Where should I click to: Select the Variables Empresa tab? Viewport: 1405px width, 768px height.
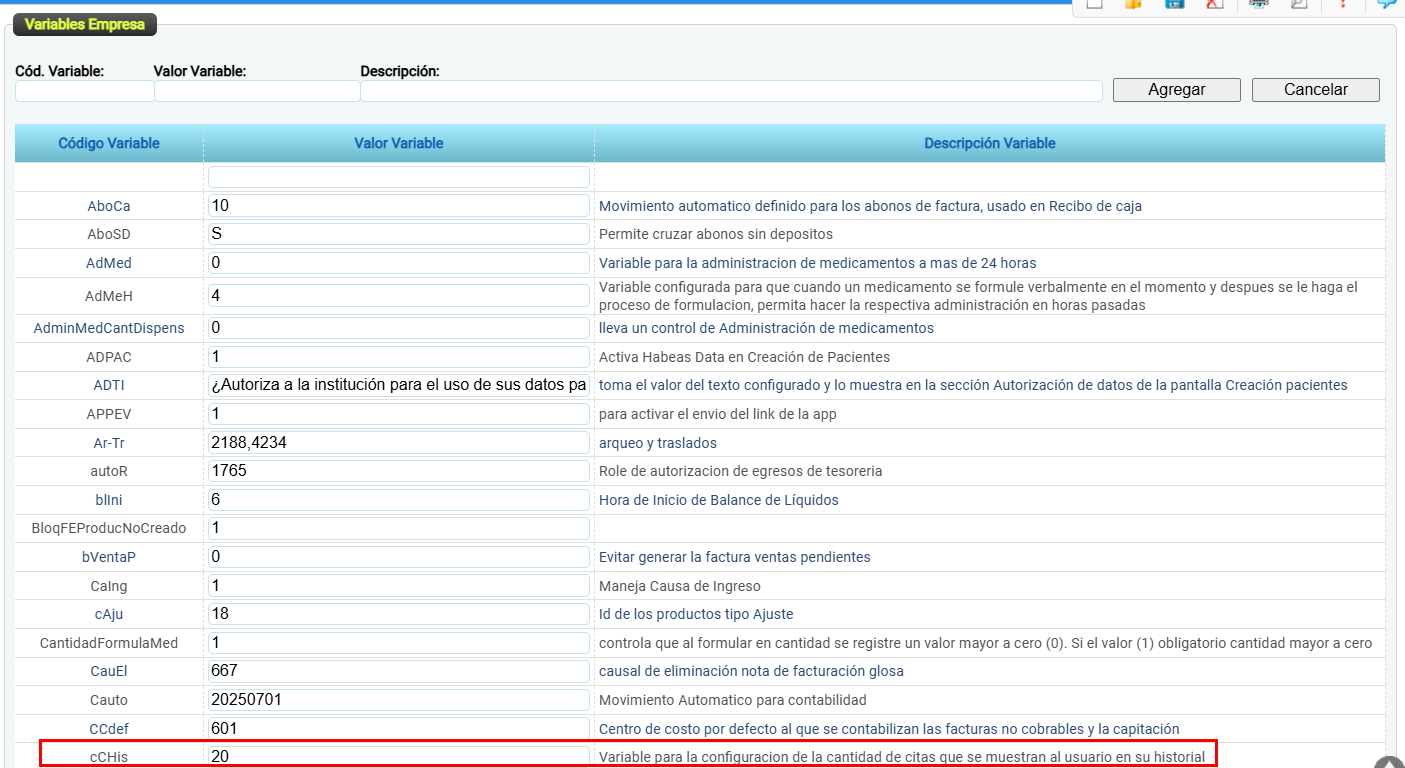coord(85,25)
